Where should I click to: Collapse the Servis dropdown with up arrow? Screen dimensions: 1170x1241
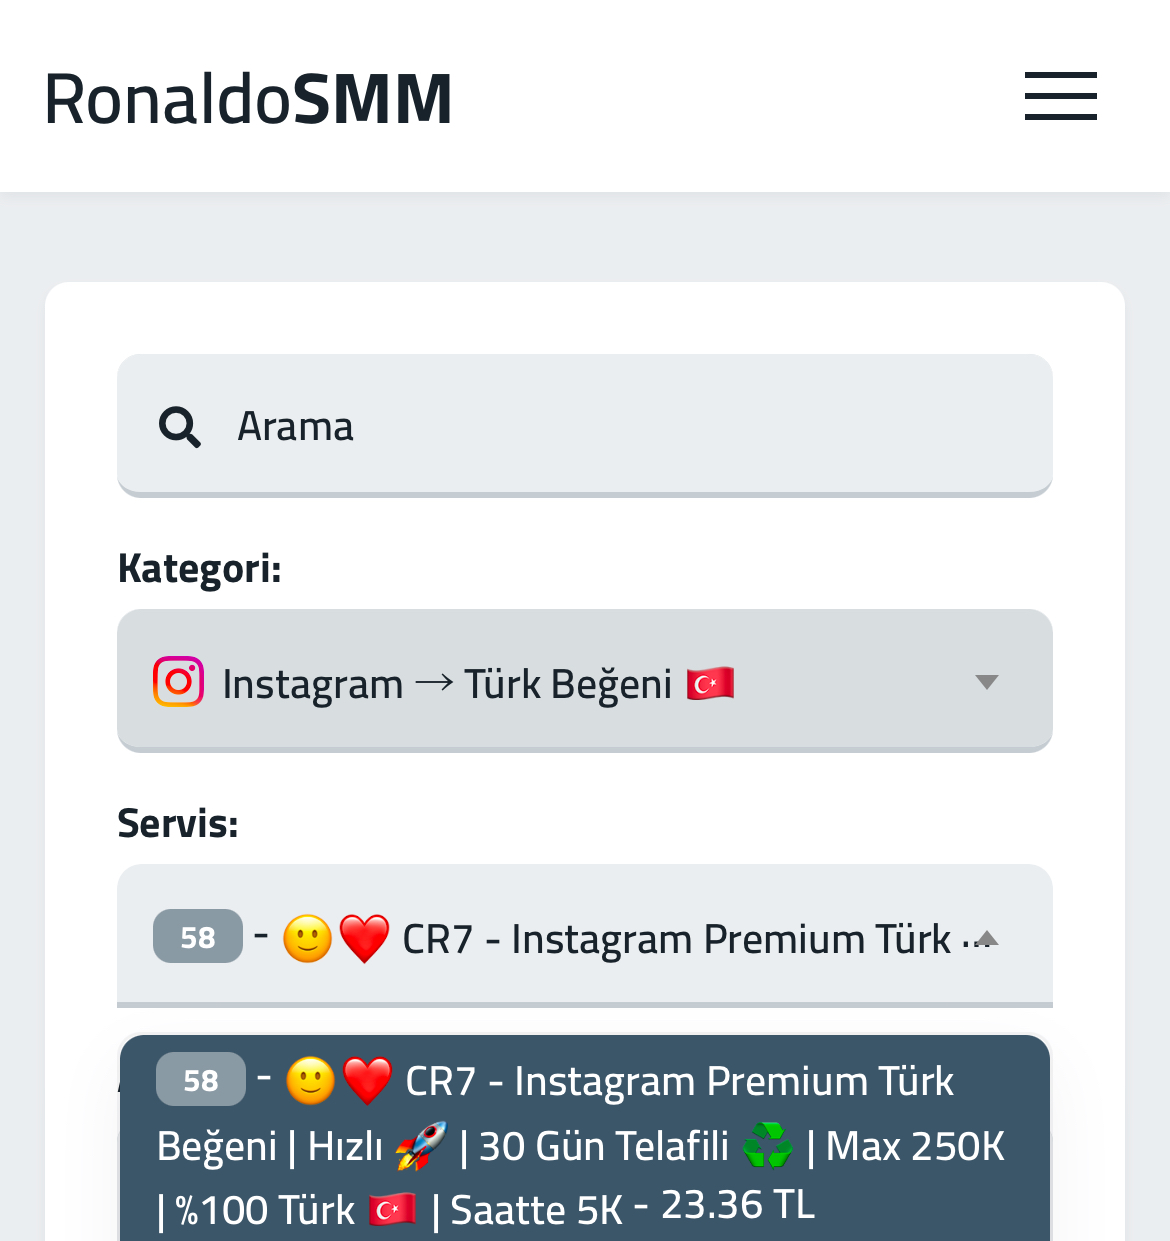click(x=987, y=938)
